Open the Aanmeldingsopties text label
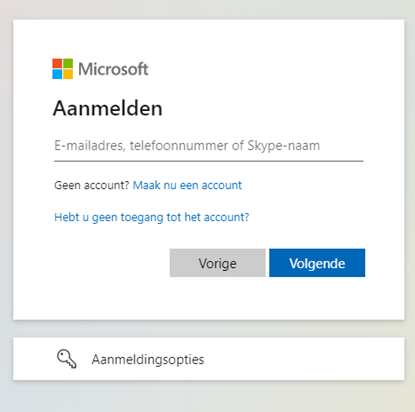This screenshot has height=412, width=415. (148, 359)
